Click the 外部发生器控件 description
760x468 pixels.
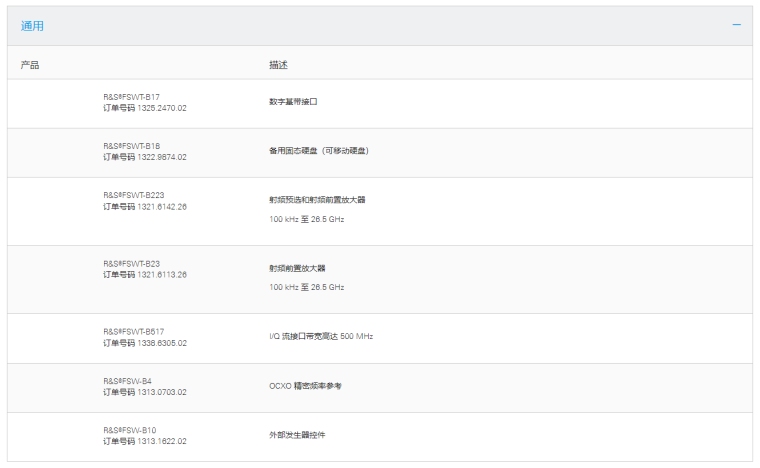point(297,435)
